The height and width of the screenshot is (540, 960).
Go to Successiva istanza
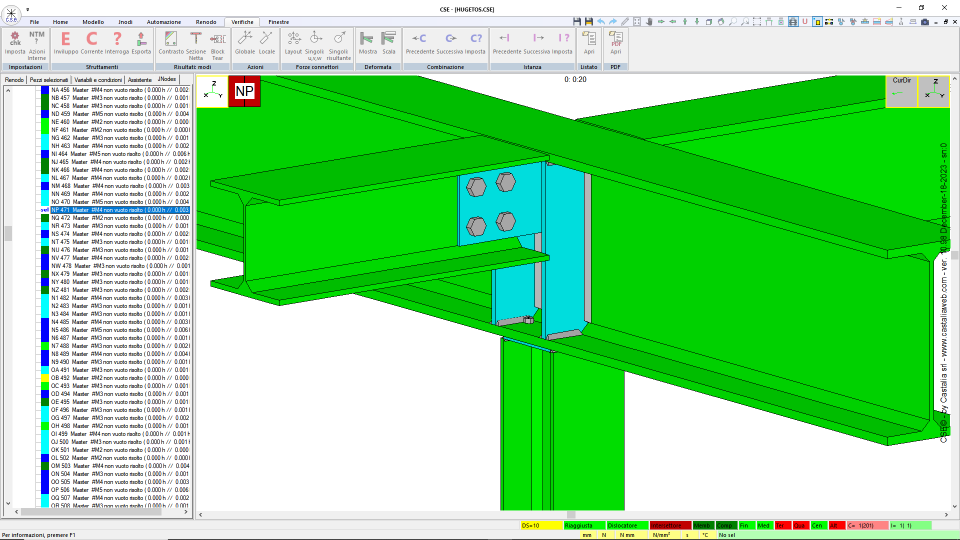pos(537,43)
